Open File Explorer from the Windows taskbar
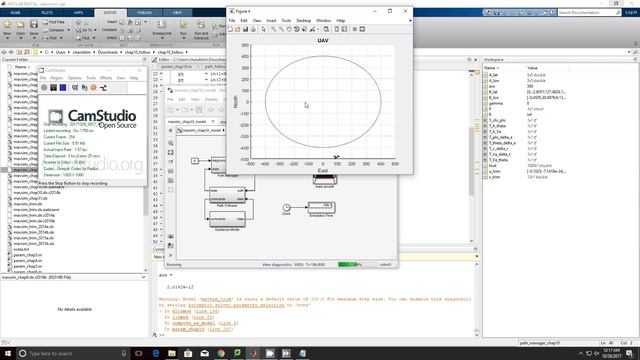This screenshot has height=360, width=640. 172,353
